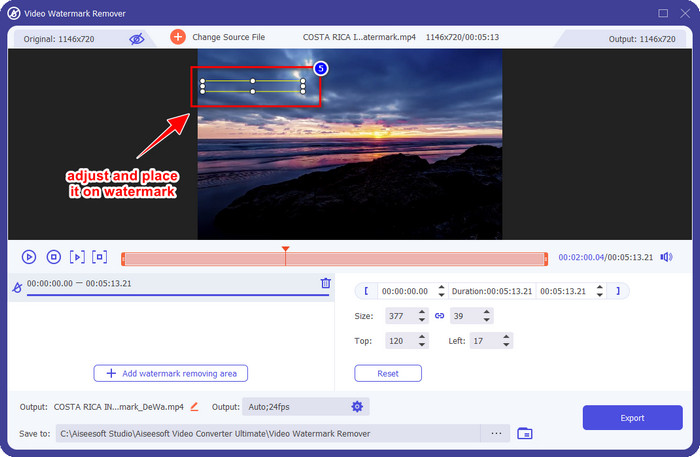The image size is (700, 457).
Task: Click the blue number badge on selection box
Action: (320, 68)
